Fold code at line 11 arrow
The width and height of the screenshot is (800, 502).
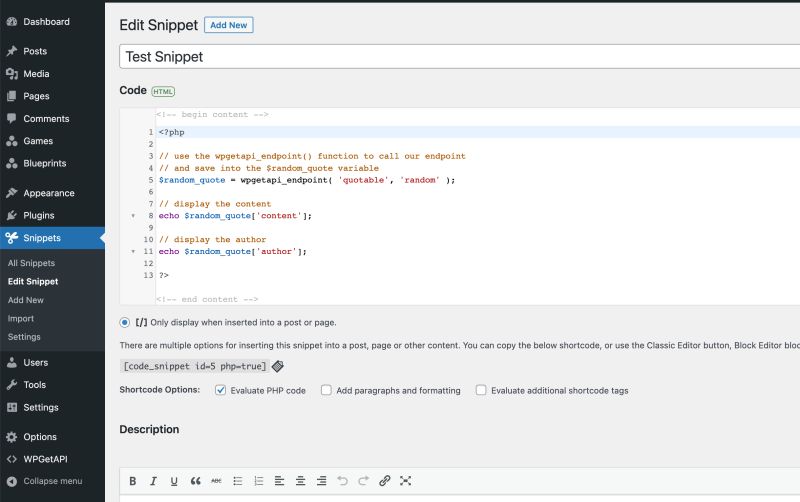coord(133,252)
